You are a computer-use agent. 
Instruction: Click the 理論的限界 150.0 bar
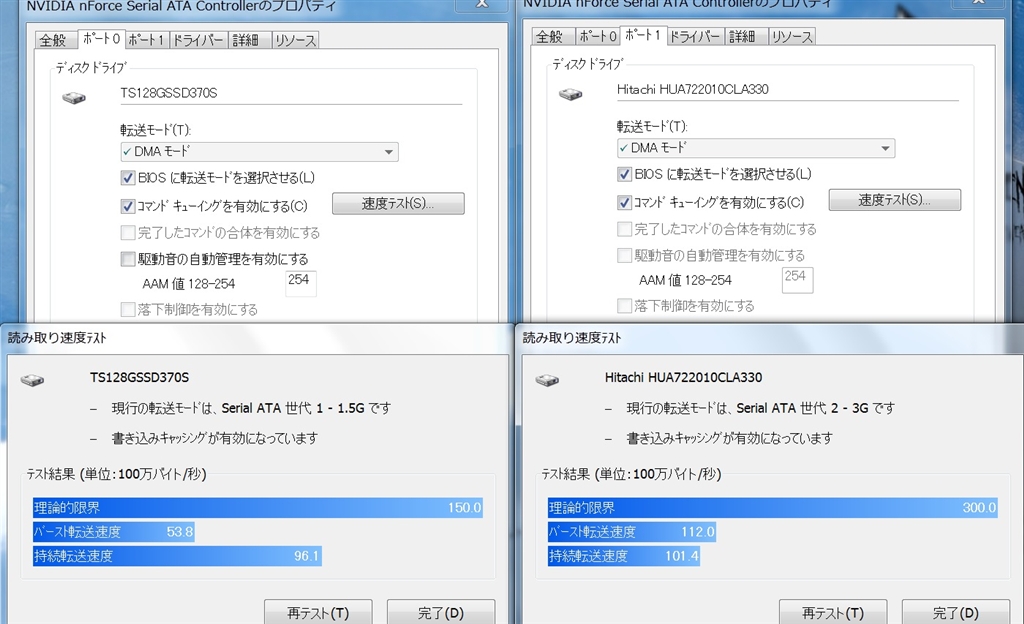point(258,508)
